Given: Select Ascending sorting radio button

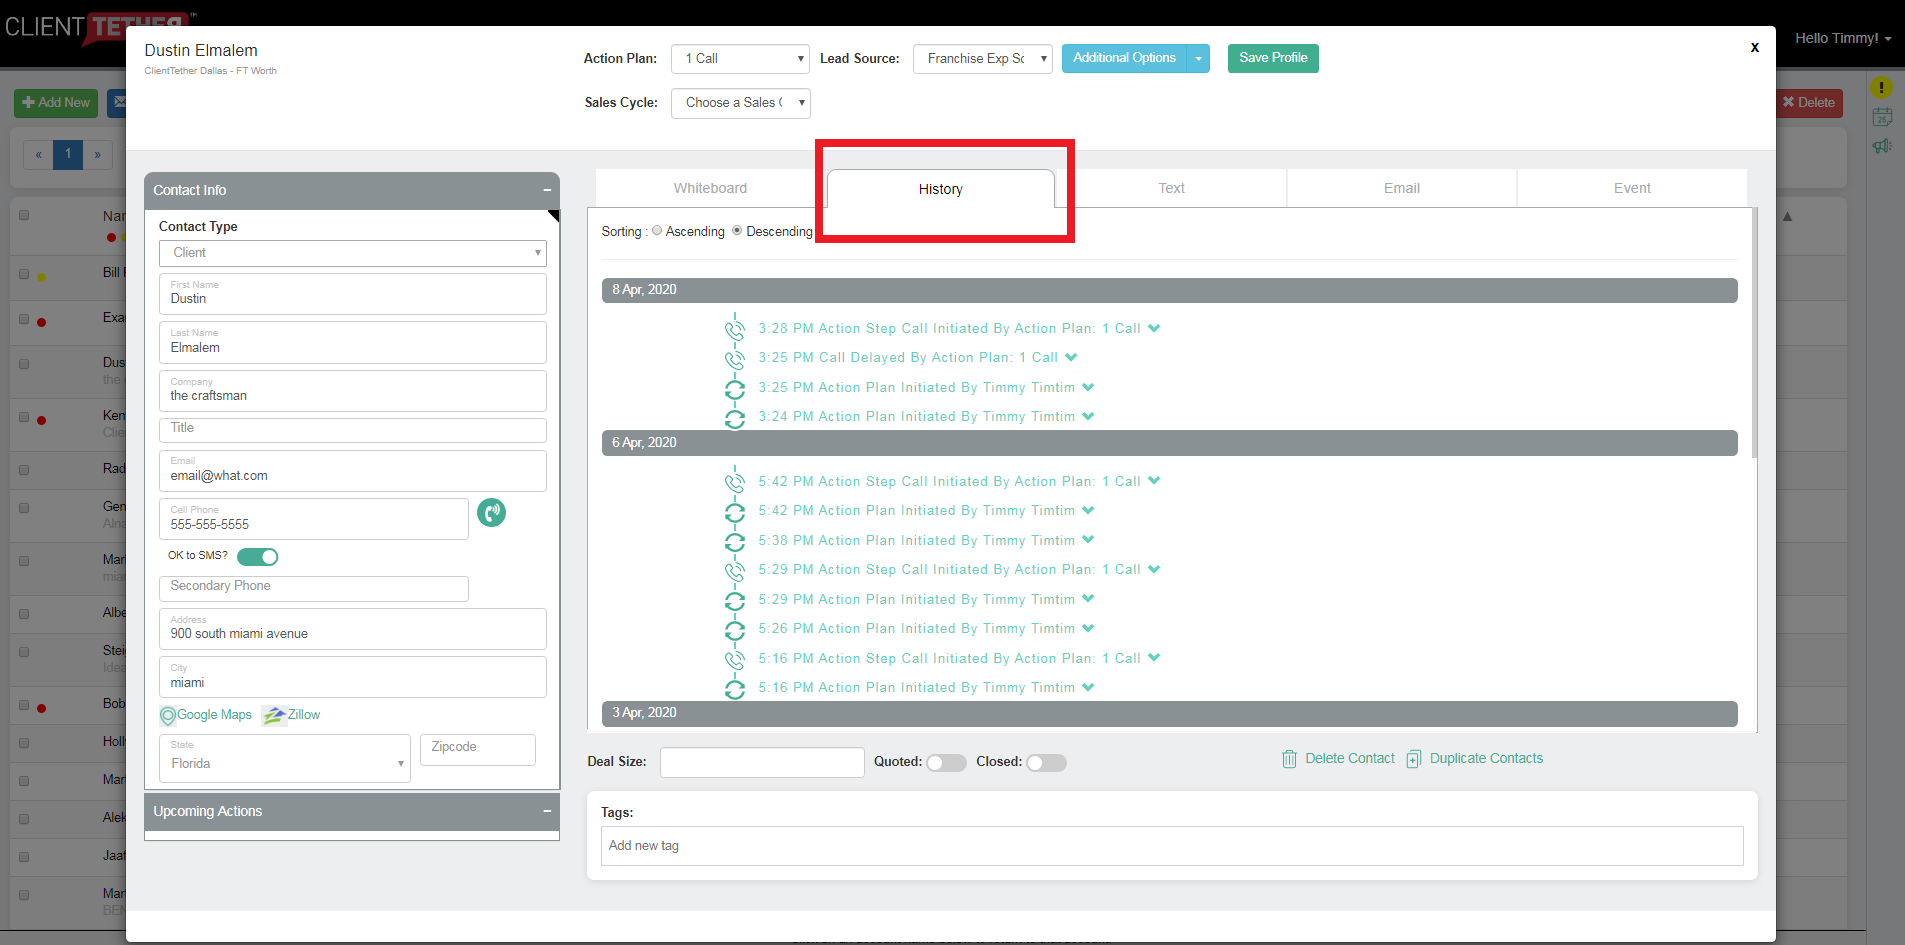Looking at the screenshot, I should click(657, 231).
